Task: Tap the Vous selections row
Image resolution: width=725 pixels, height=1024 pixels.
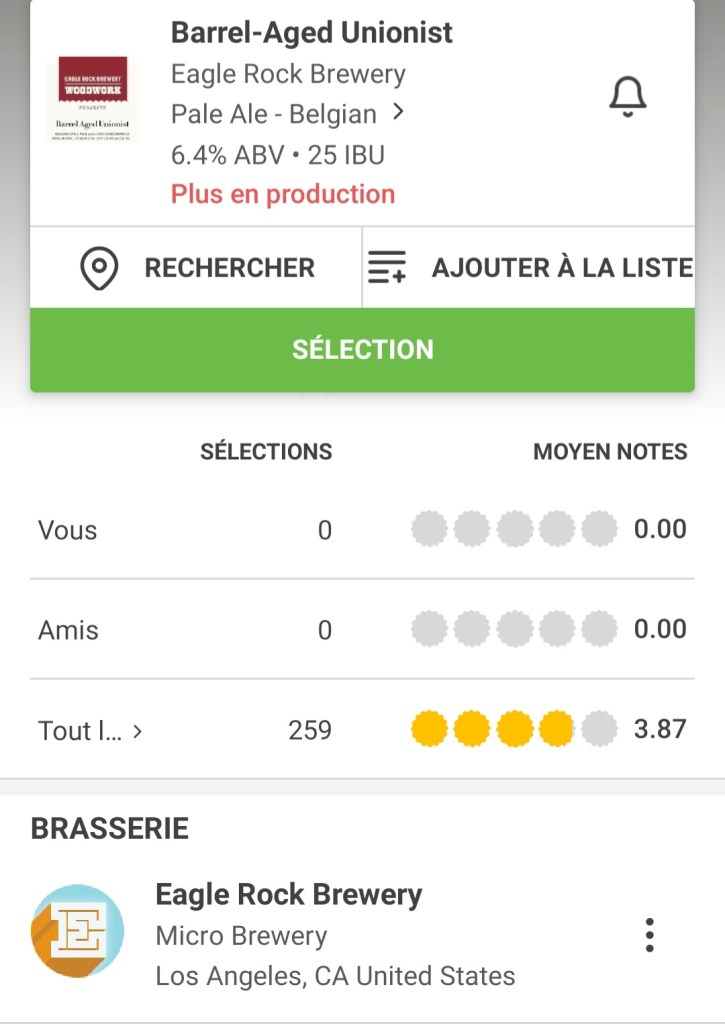Action: [x=68, y=530]
